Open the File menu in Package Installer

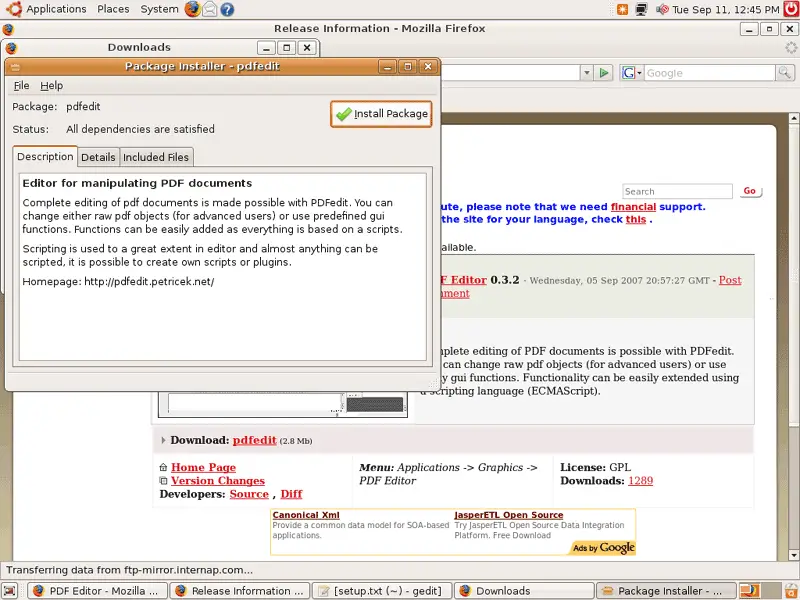[21, 86]
